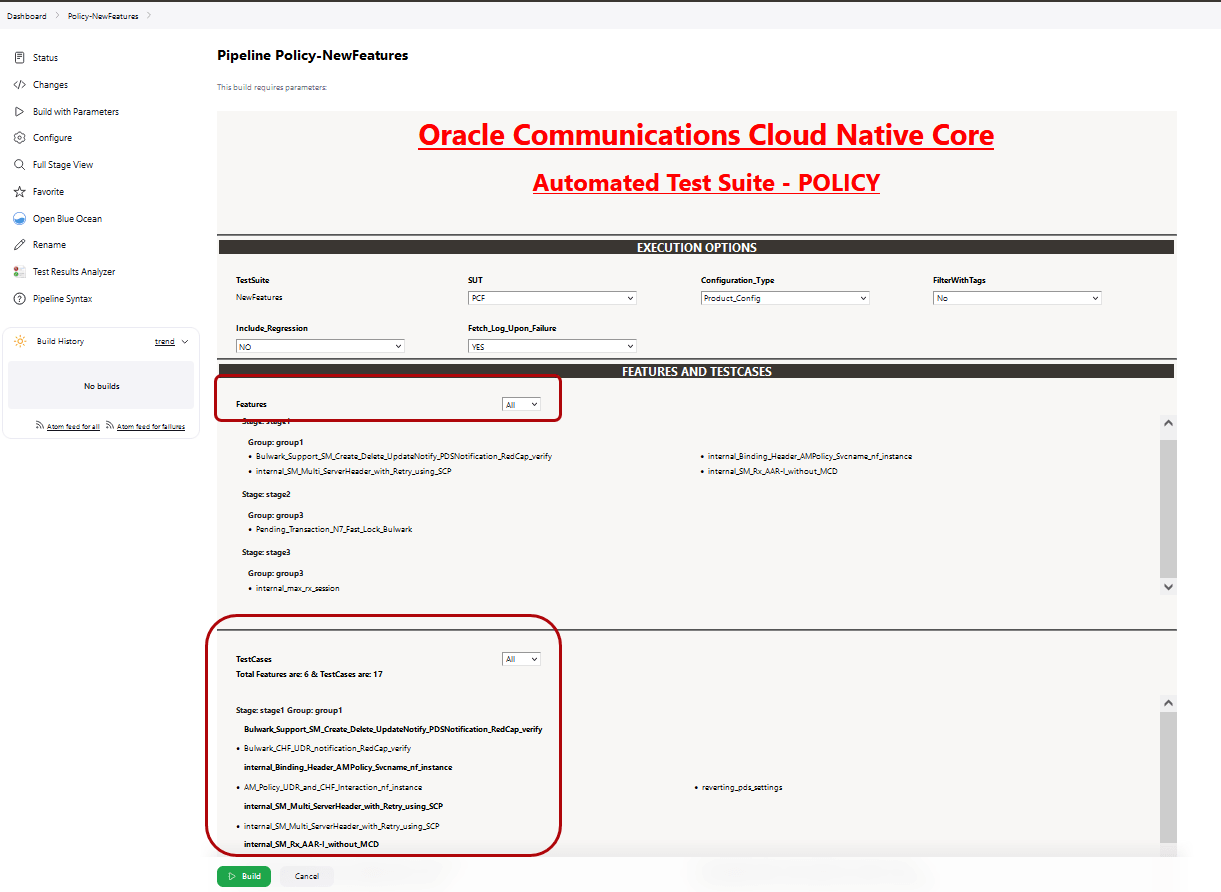The width and height of the screenshot is (1221, 892).
Task: Click the Full Stage View magnifier icon
Action: (19, 165)
